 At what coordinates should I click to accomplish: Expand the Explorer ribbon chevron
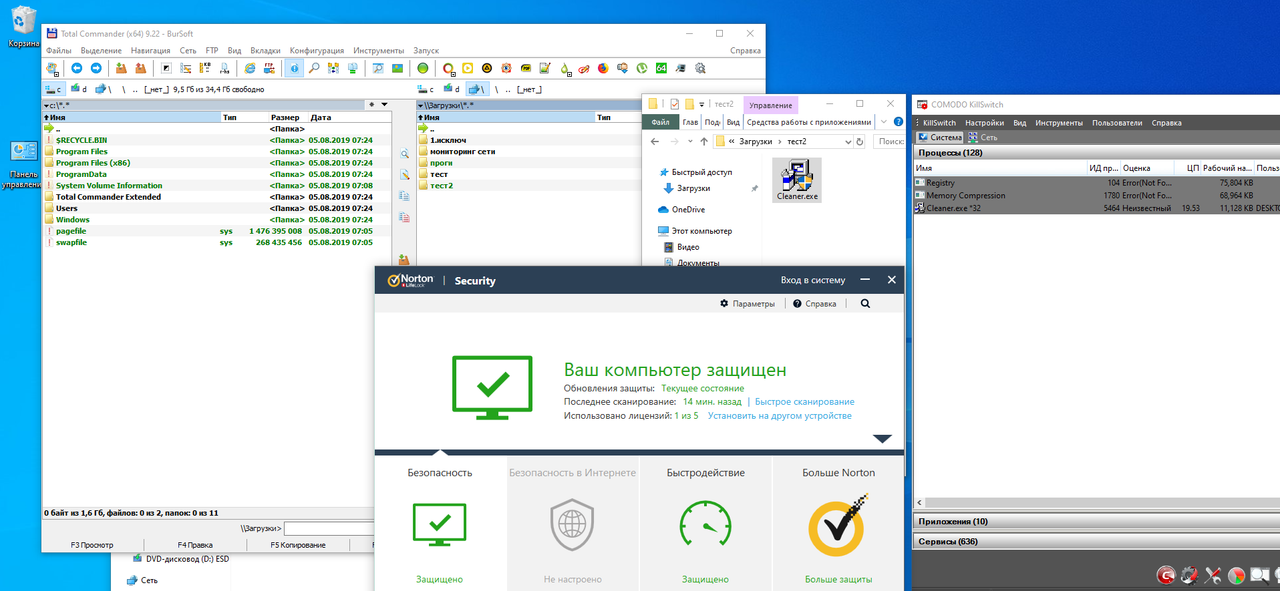pos(884,122)
